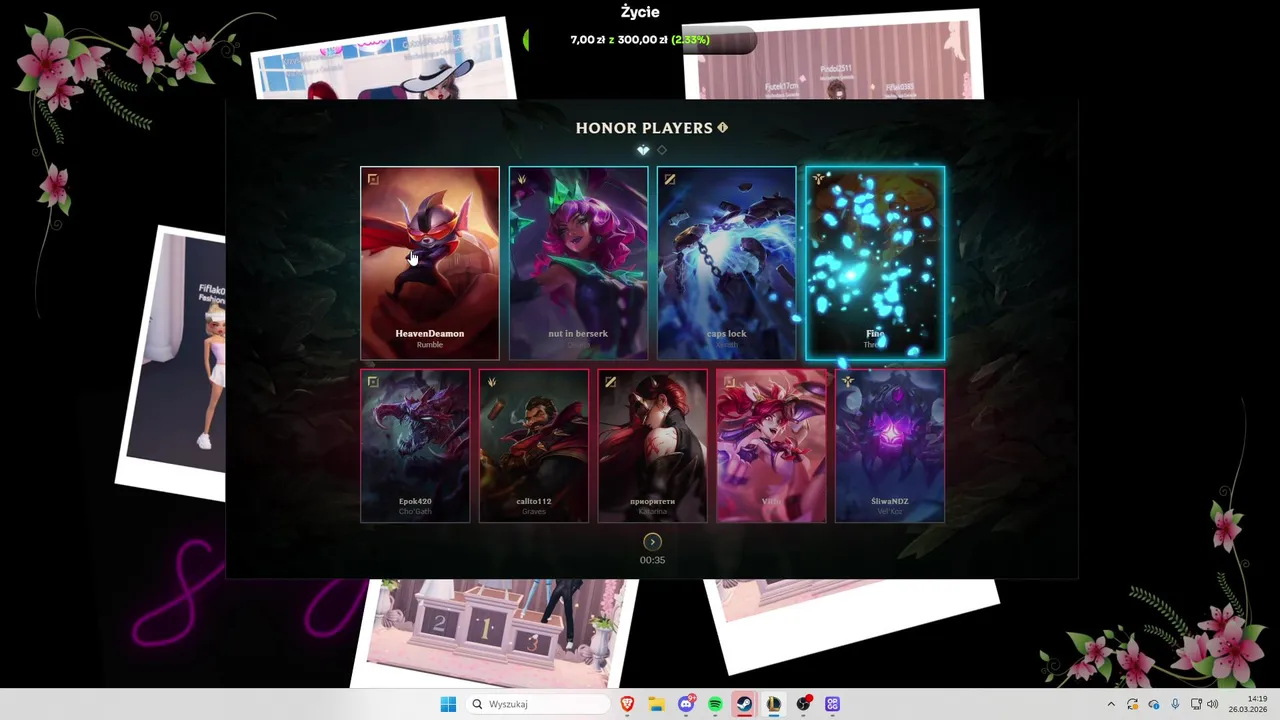
Task: Open the Windows Start menu
Action: tap(448, 704)
